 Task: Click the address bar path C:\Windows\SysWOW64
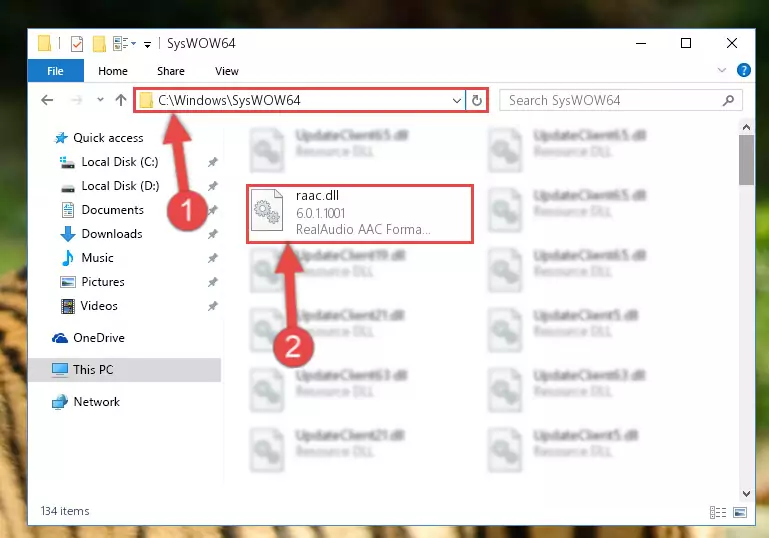click(229, 101)
